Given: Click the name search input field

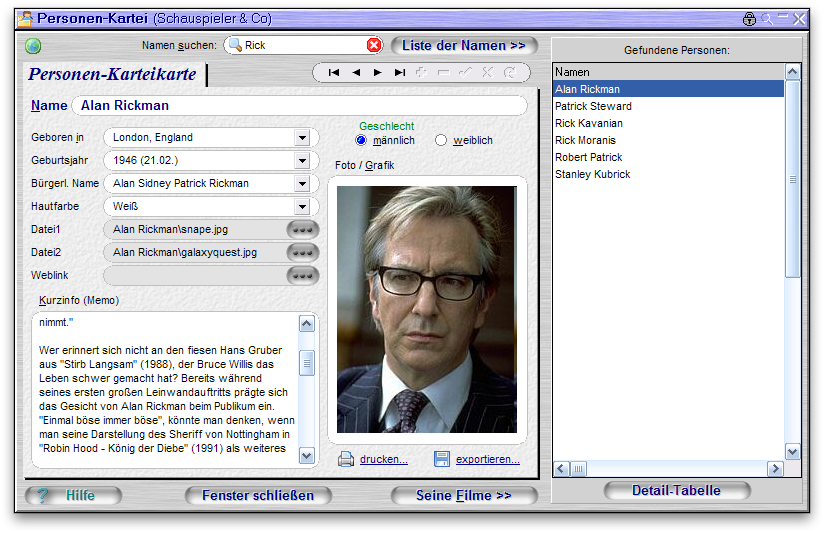Looking at the screenshot, I should 304,45.
